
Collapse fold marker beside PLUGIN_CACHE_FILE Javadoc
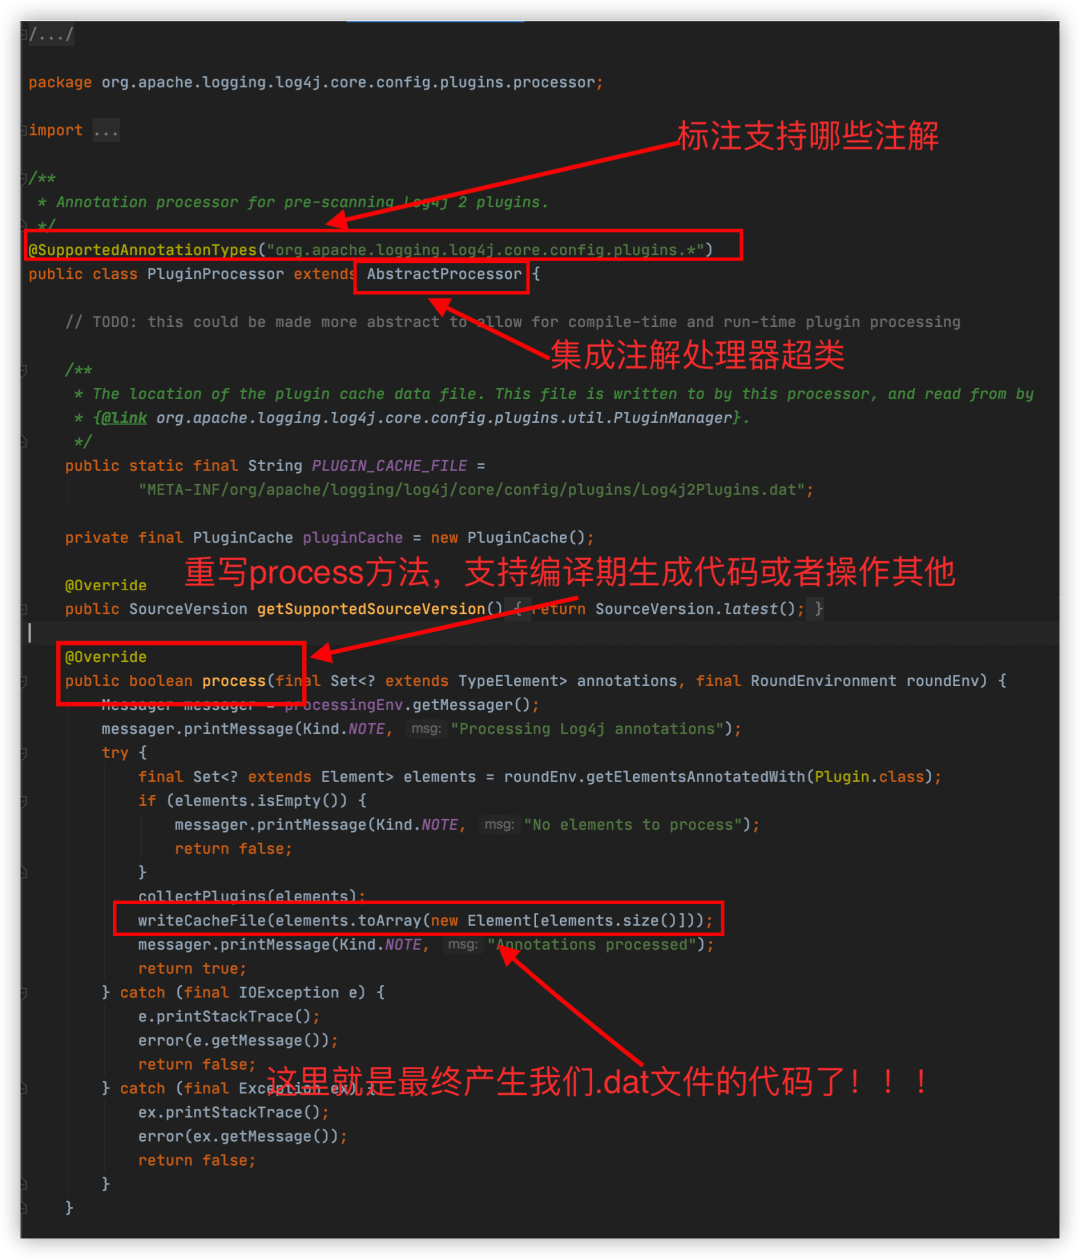24,371
